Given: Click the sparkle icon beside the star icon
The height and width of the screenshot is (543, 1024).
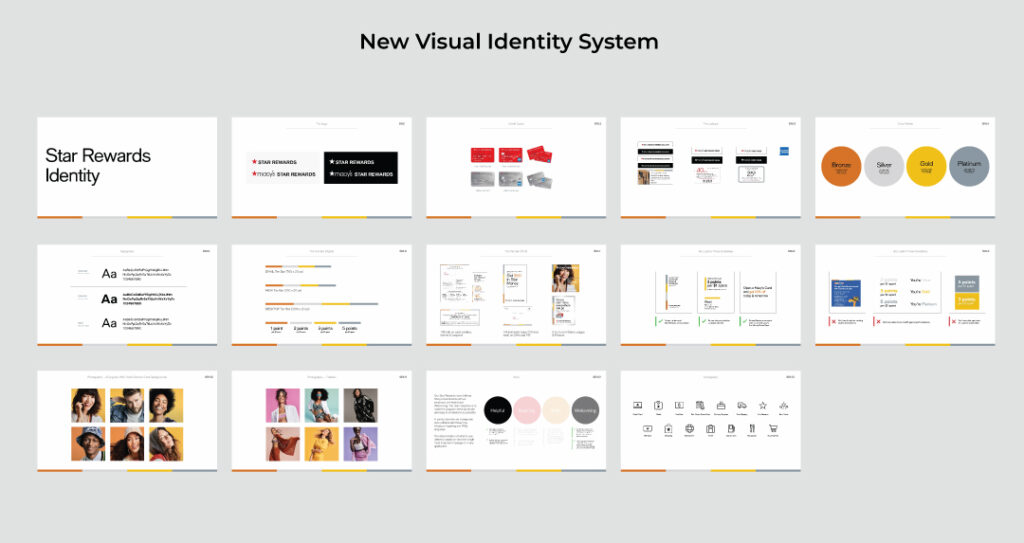Looking at the screenshot, I should pyautogui.click(x=783, y=406).
